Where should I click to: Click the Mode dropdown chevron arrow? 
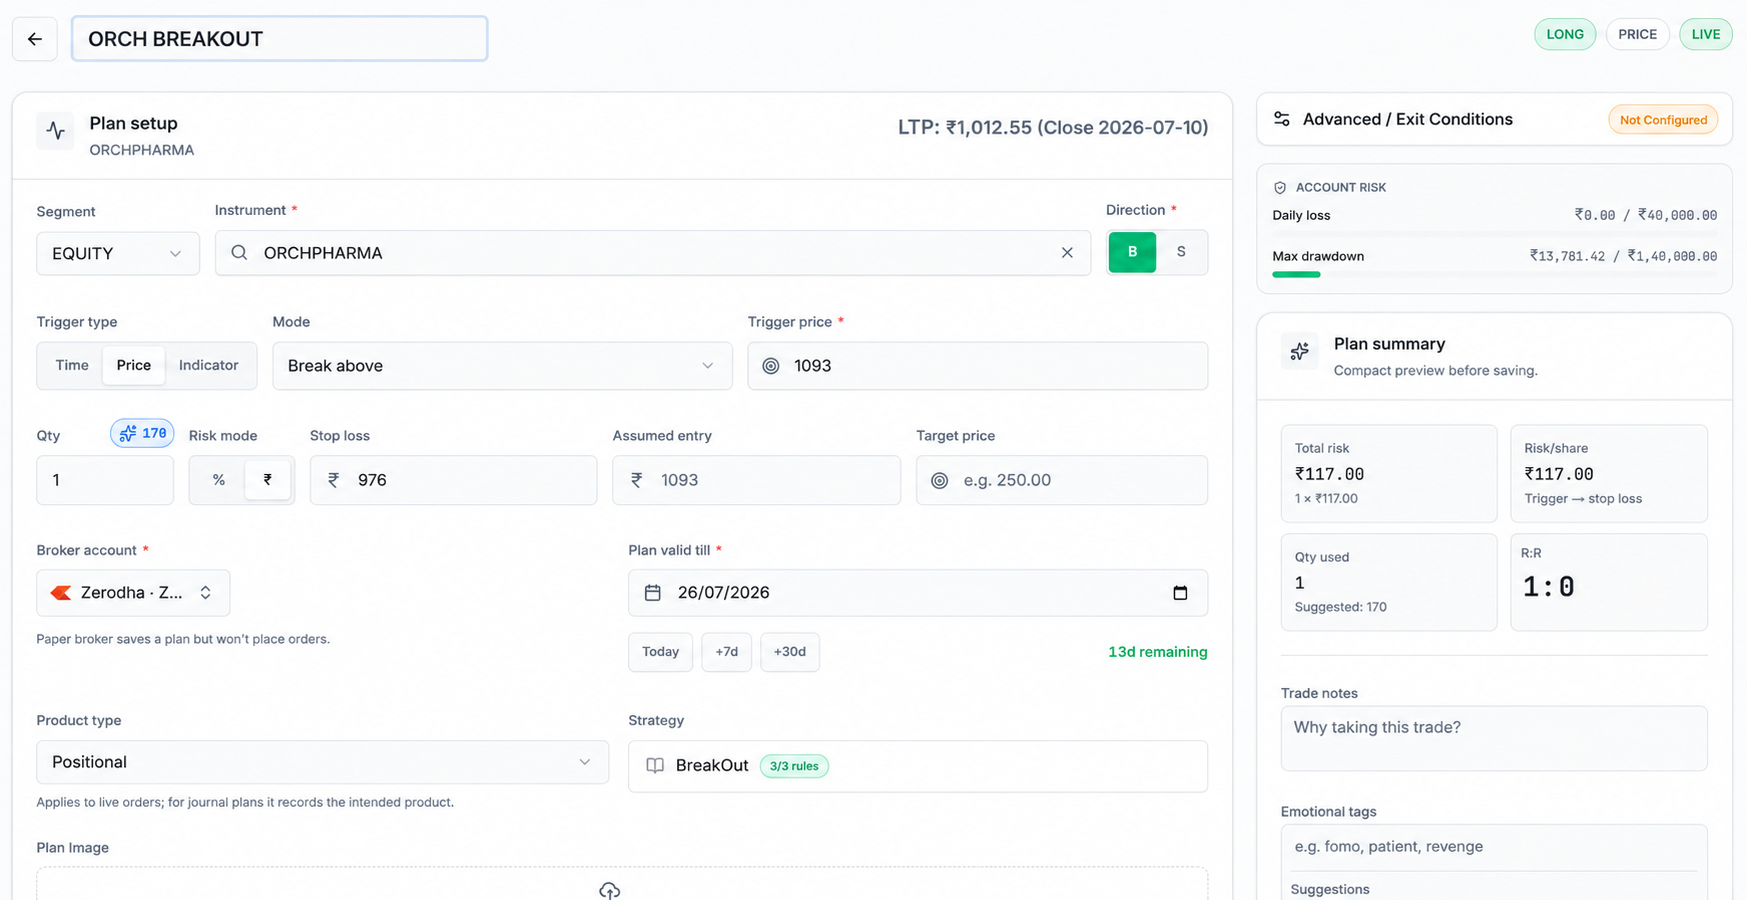click(708, 366)
